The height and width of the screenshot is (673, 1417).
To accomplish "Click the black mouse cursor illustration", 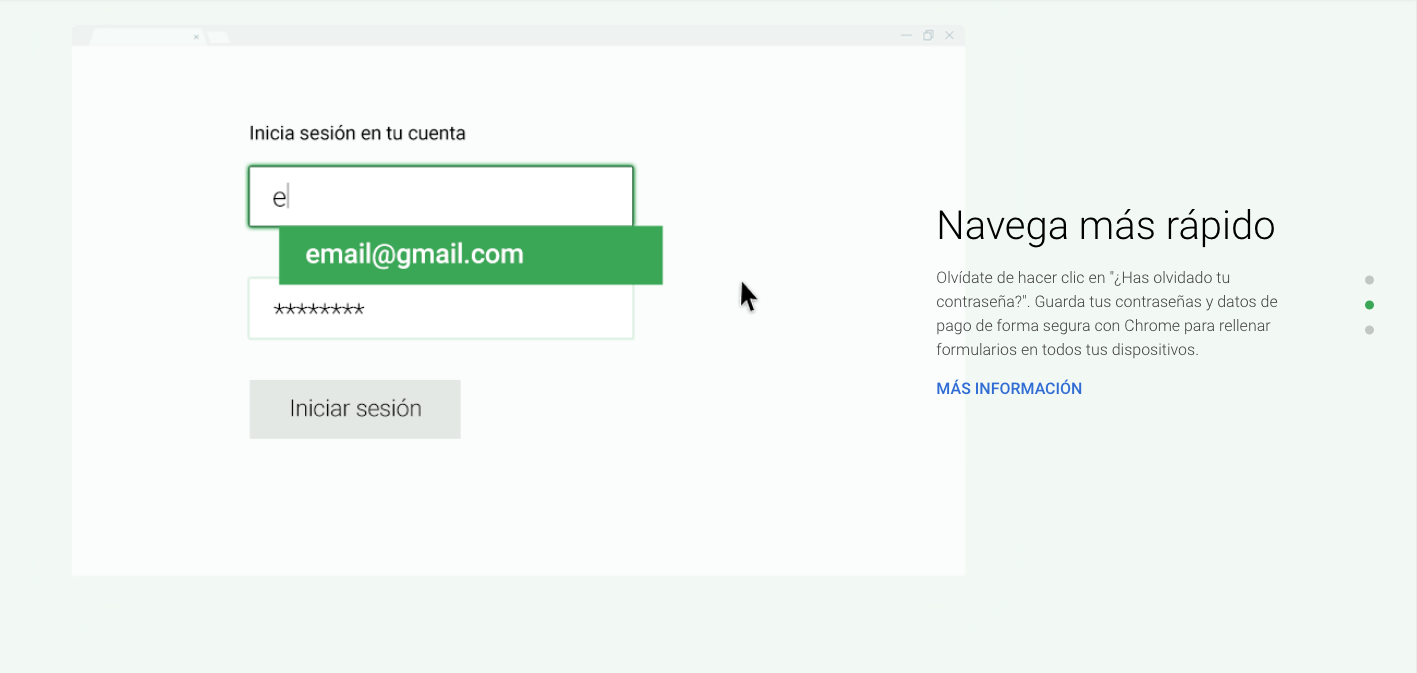I will click(x=748, y=296).
